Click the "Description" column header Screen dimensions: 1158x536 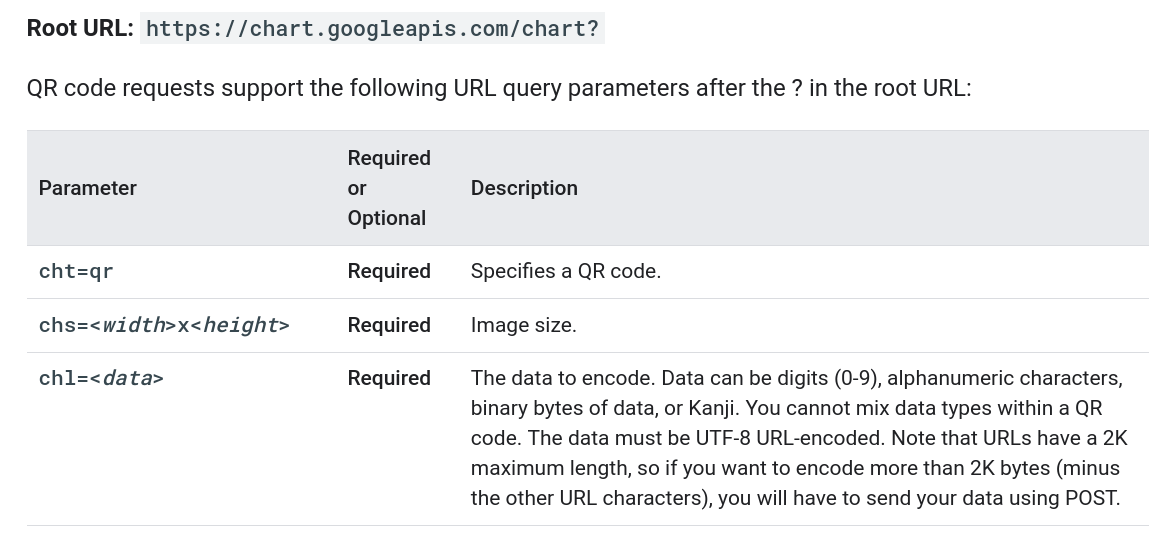coord(524,188)
